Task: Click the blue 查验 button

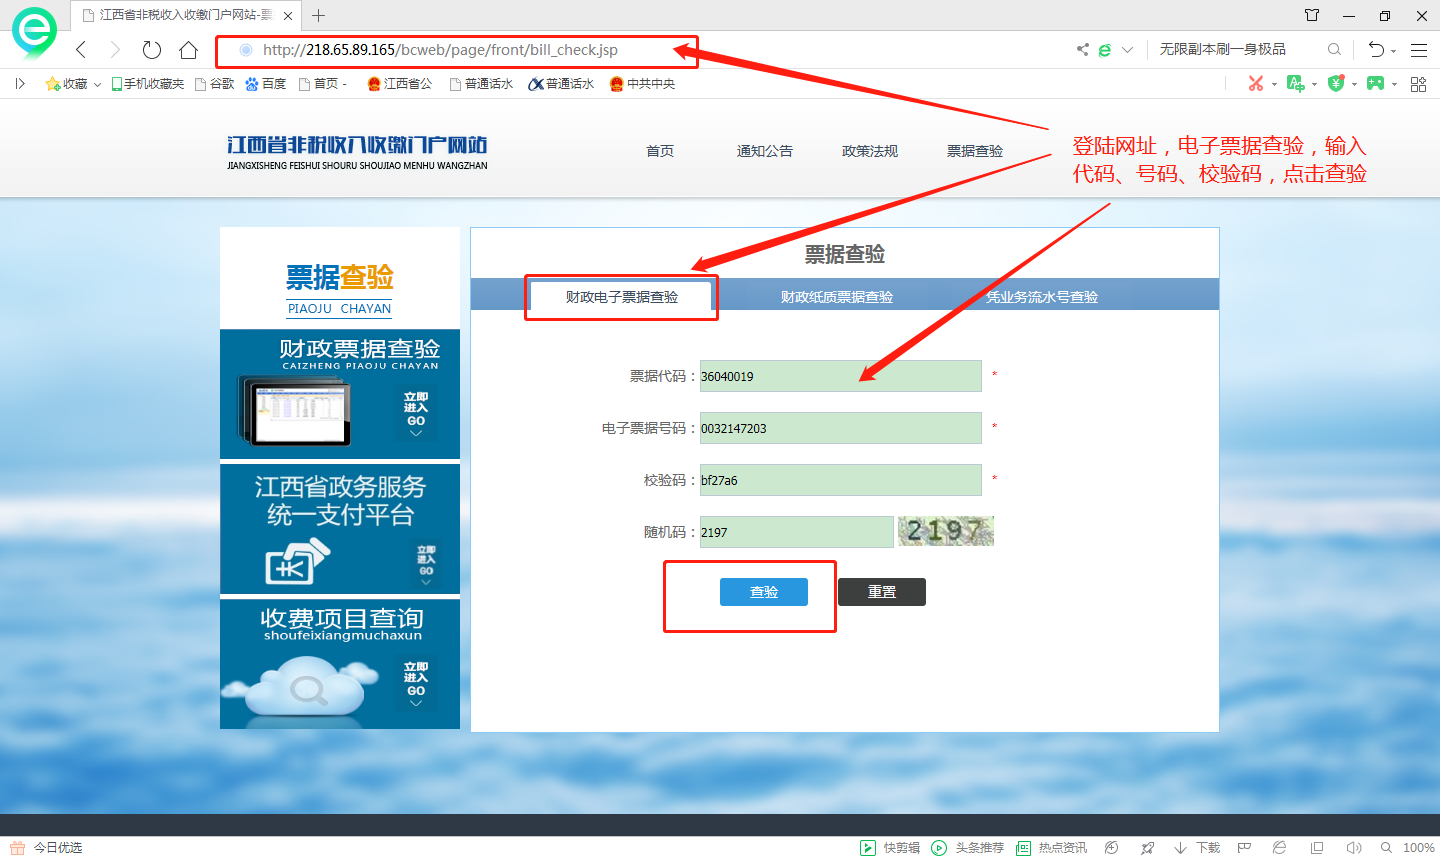Action: pyautogui.click(x=763, y=592)
